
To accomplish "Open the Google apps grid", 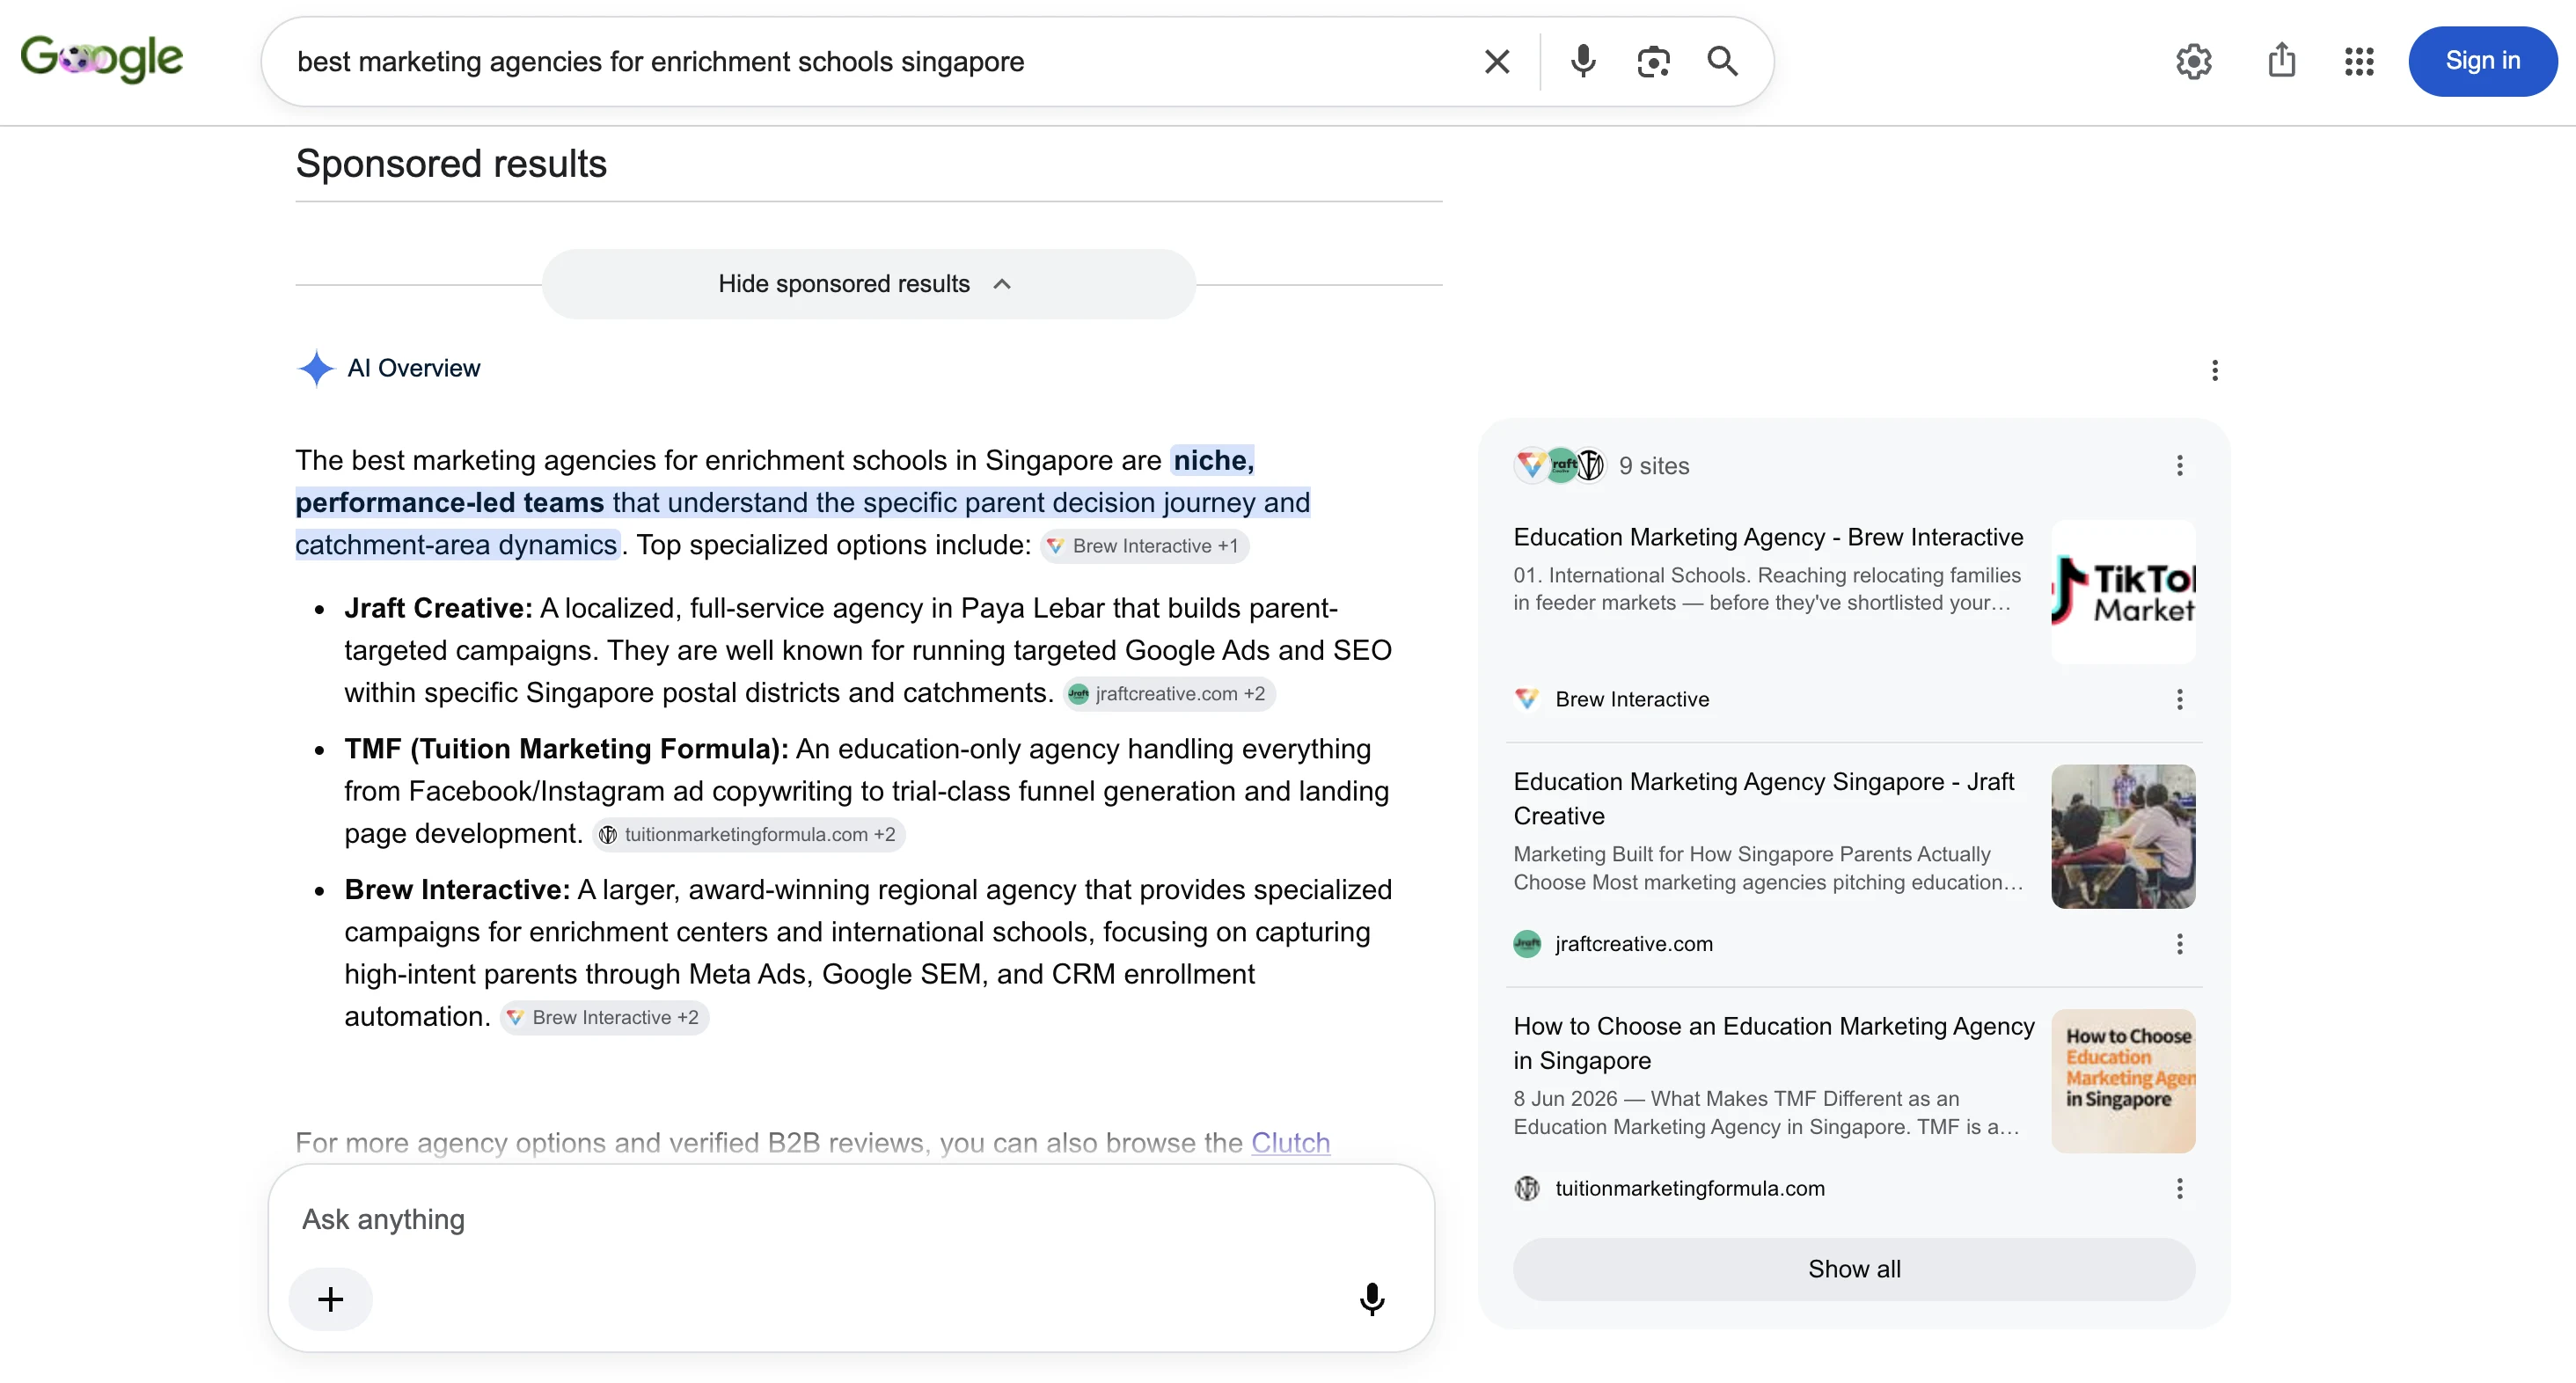I will pos(2359,62).
